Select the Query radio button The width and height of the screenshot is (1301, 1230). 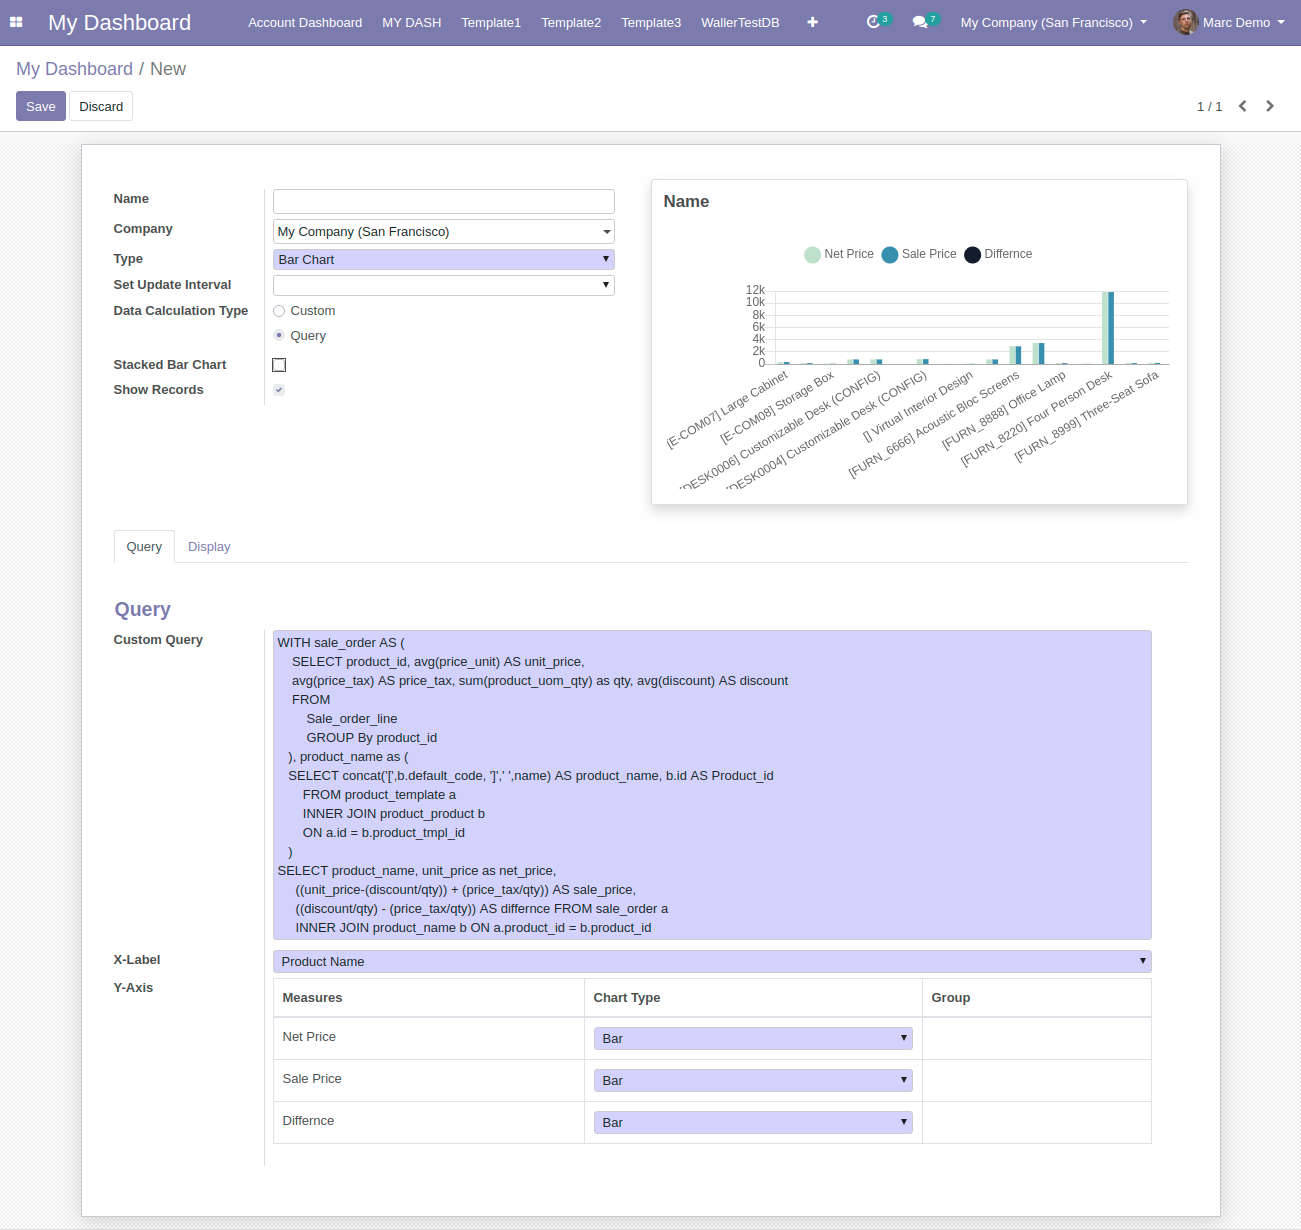coord(279,336)
